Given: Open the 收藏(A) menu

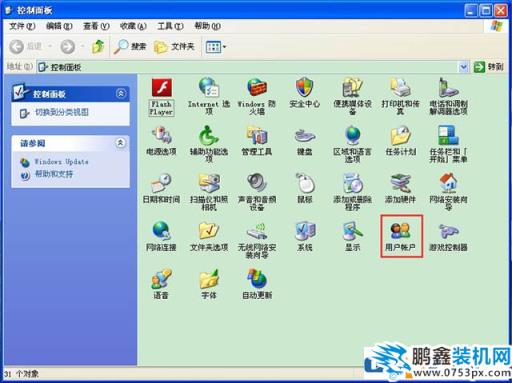Looking at the screenshot, I should pyautogui.click(x=133, y=26).
